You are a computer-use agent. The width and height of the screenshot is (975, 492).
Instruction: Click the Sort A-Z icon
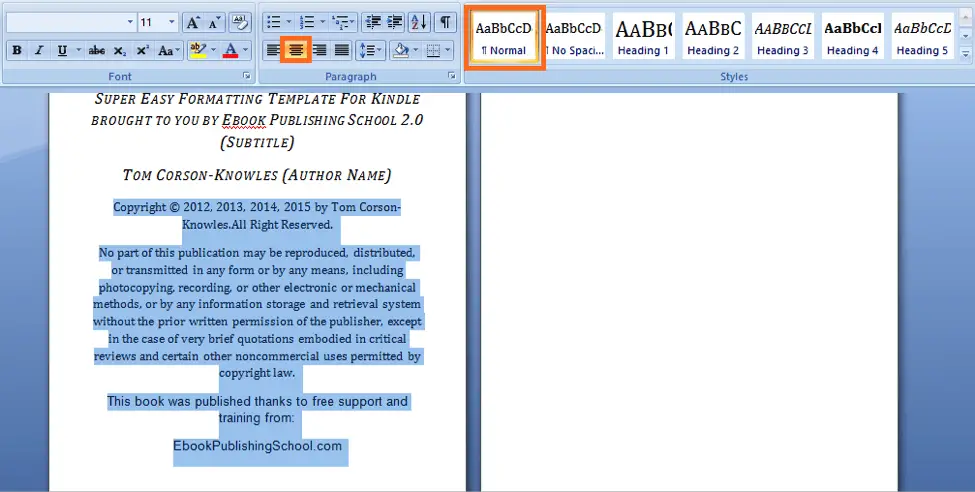coord(420,23)
